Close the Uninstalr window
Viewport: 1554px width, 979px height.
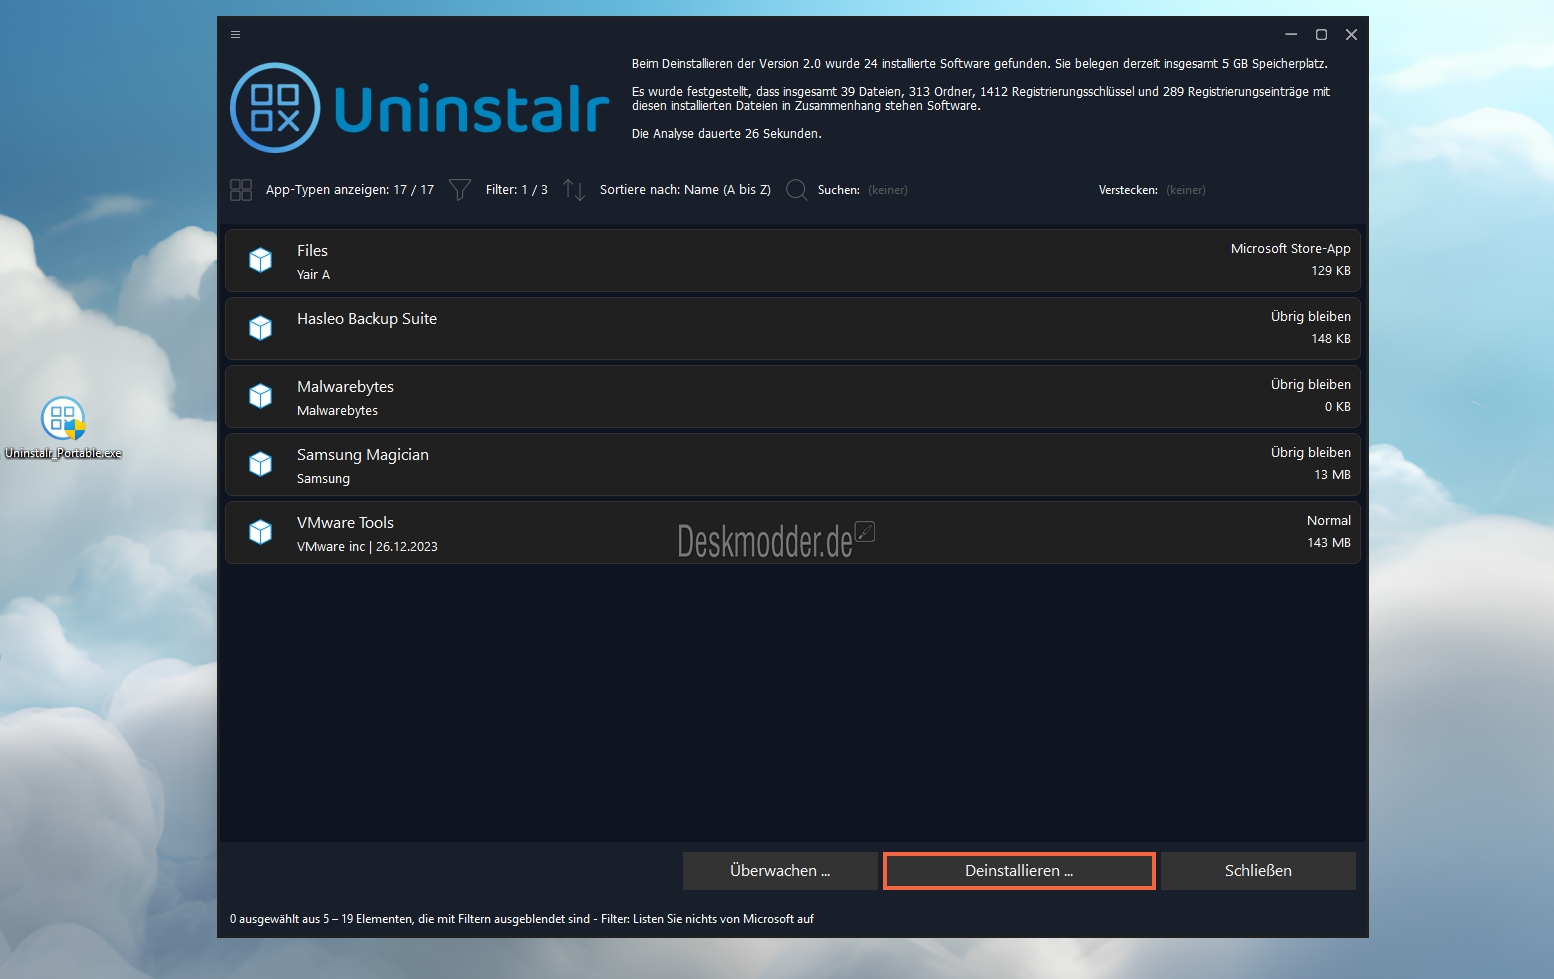pos(1351,35)
